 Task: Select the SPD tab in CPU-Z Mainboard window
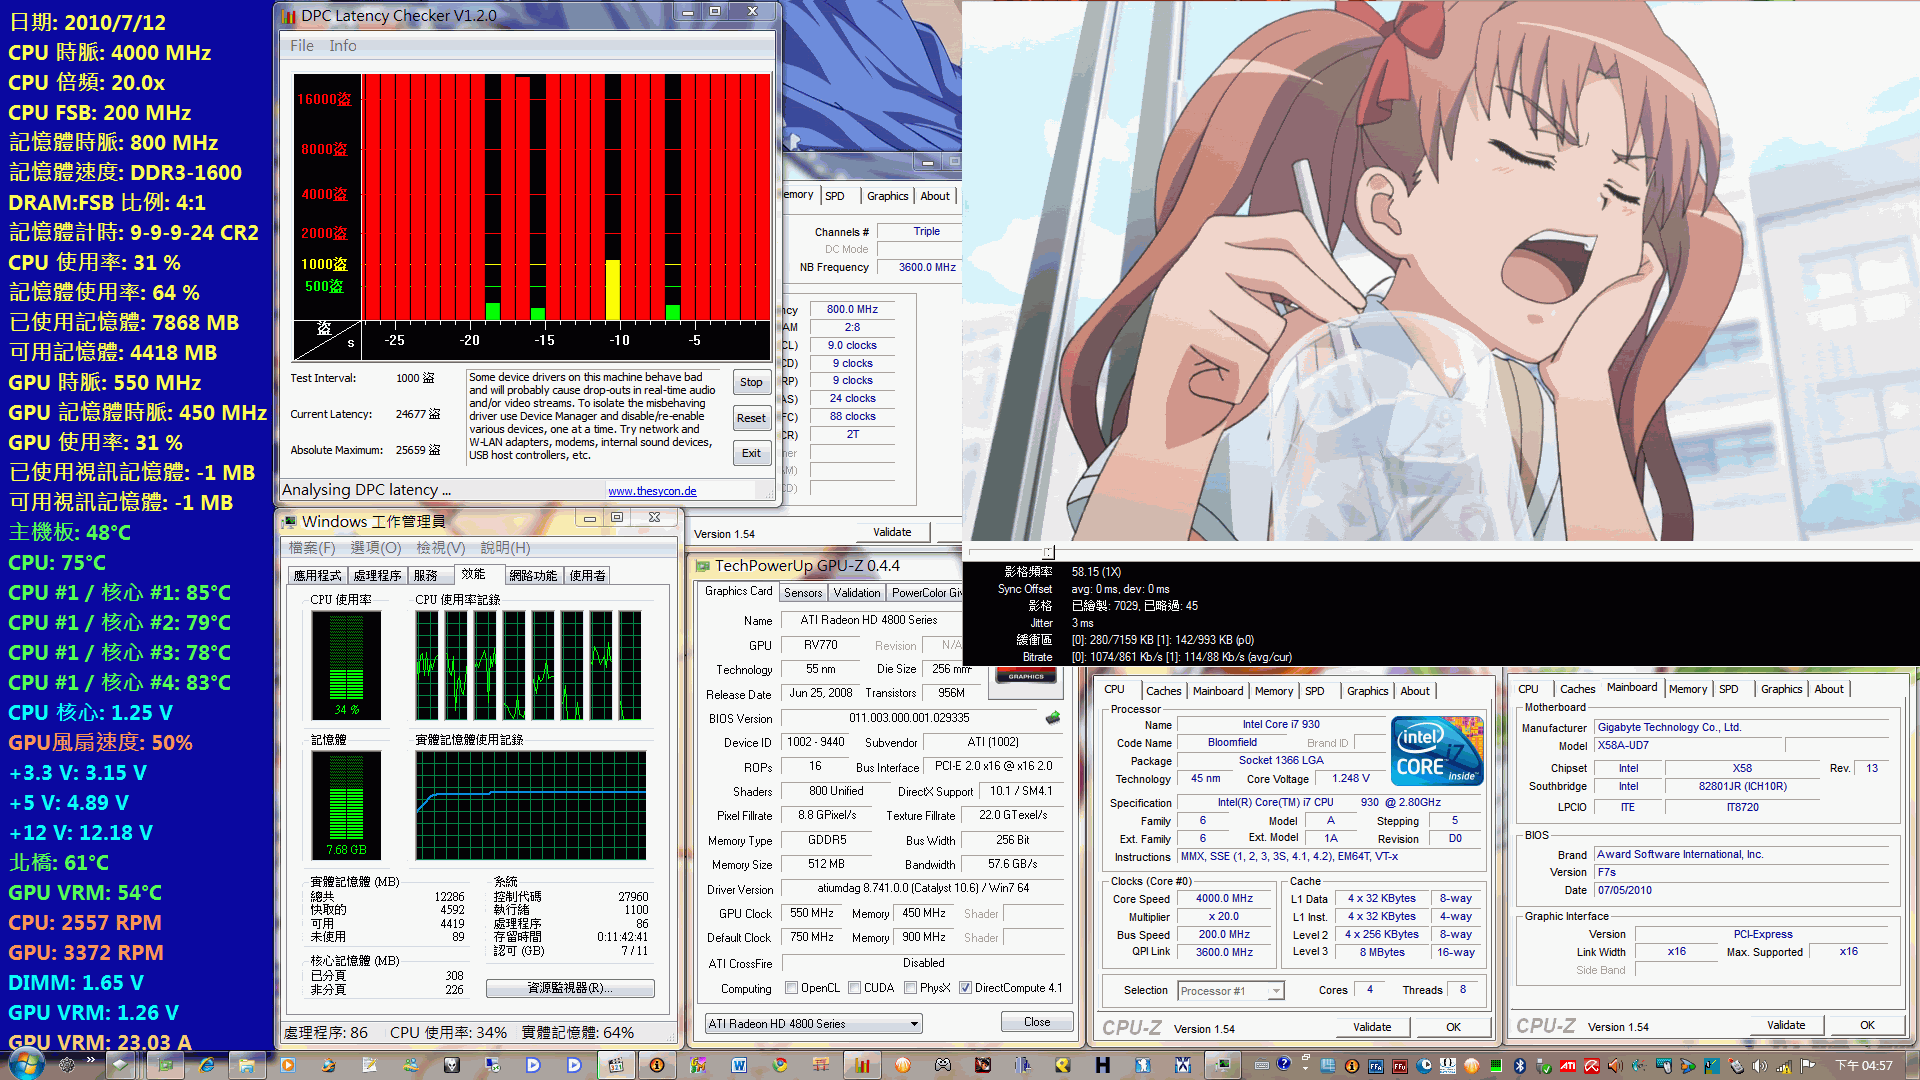pos(1729,689)
